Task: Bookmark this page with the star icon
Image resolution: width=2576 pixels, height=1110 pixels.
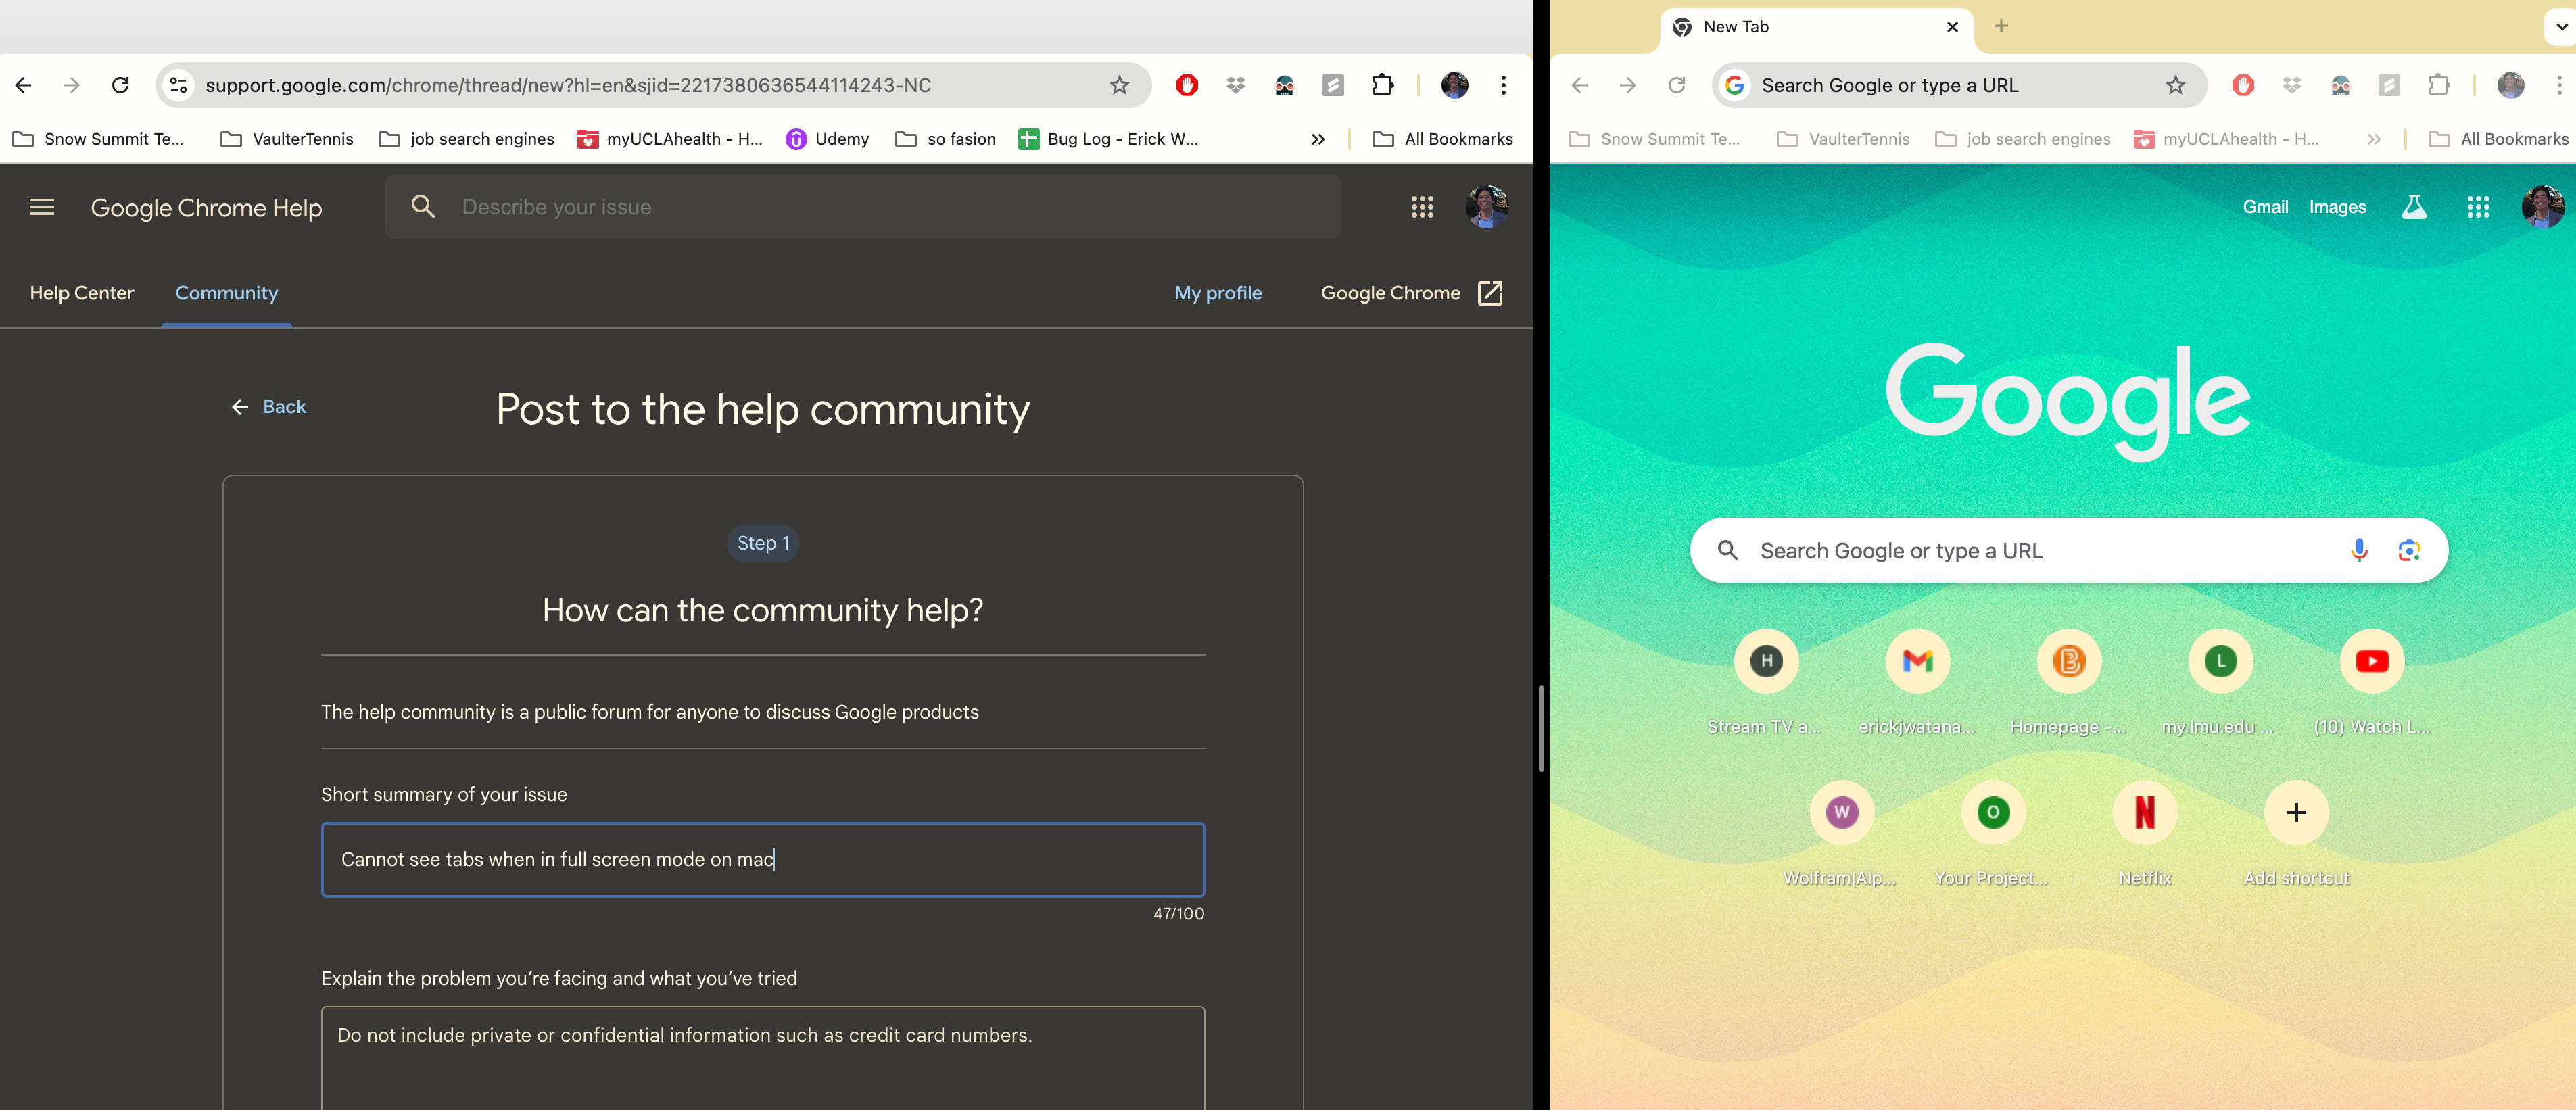Action: 1119,85
